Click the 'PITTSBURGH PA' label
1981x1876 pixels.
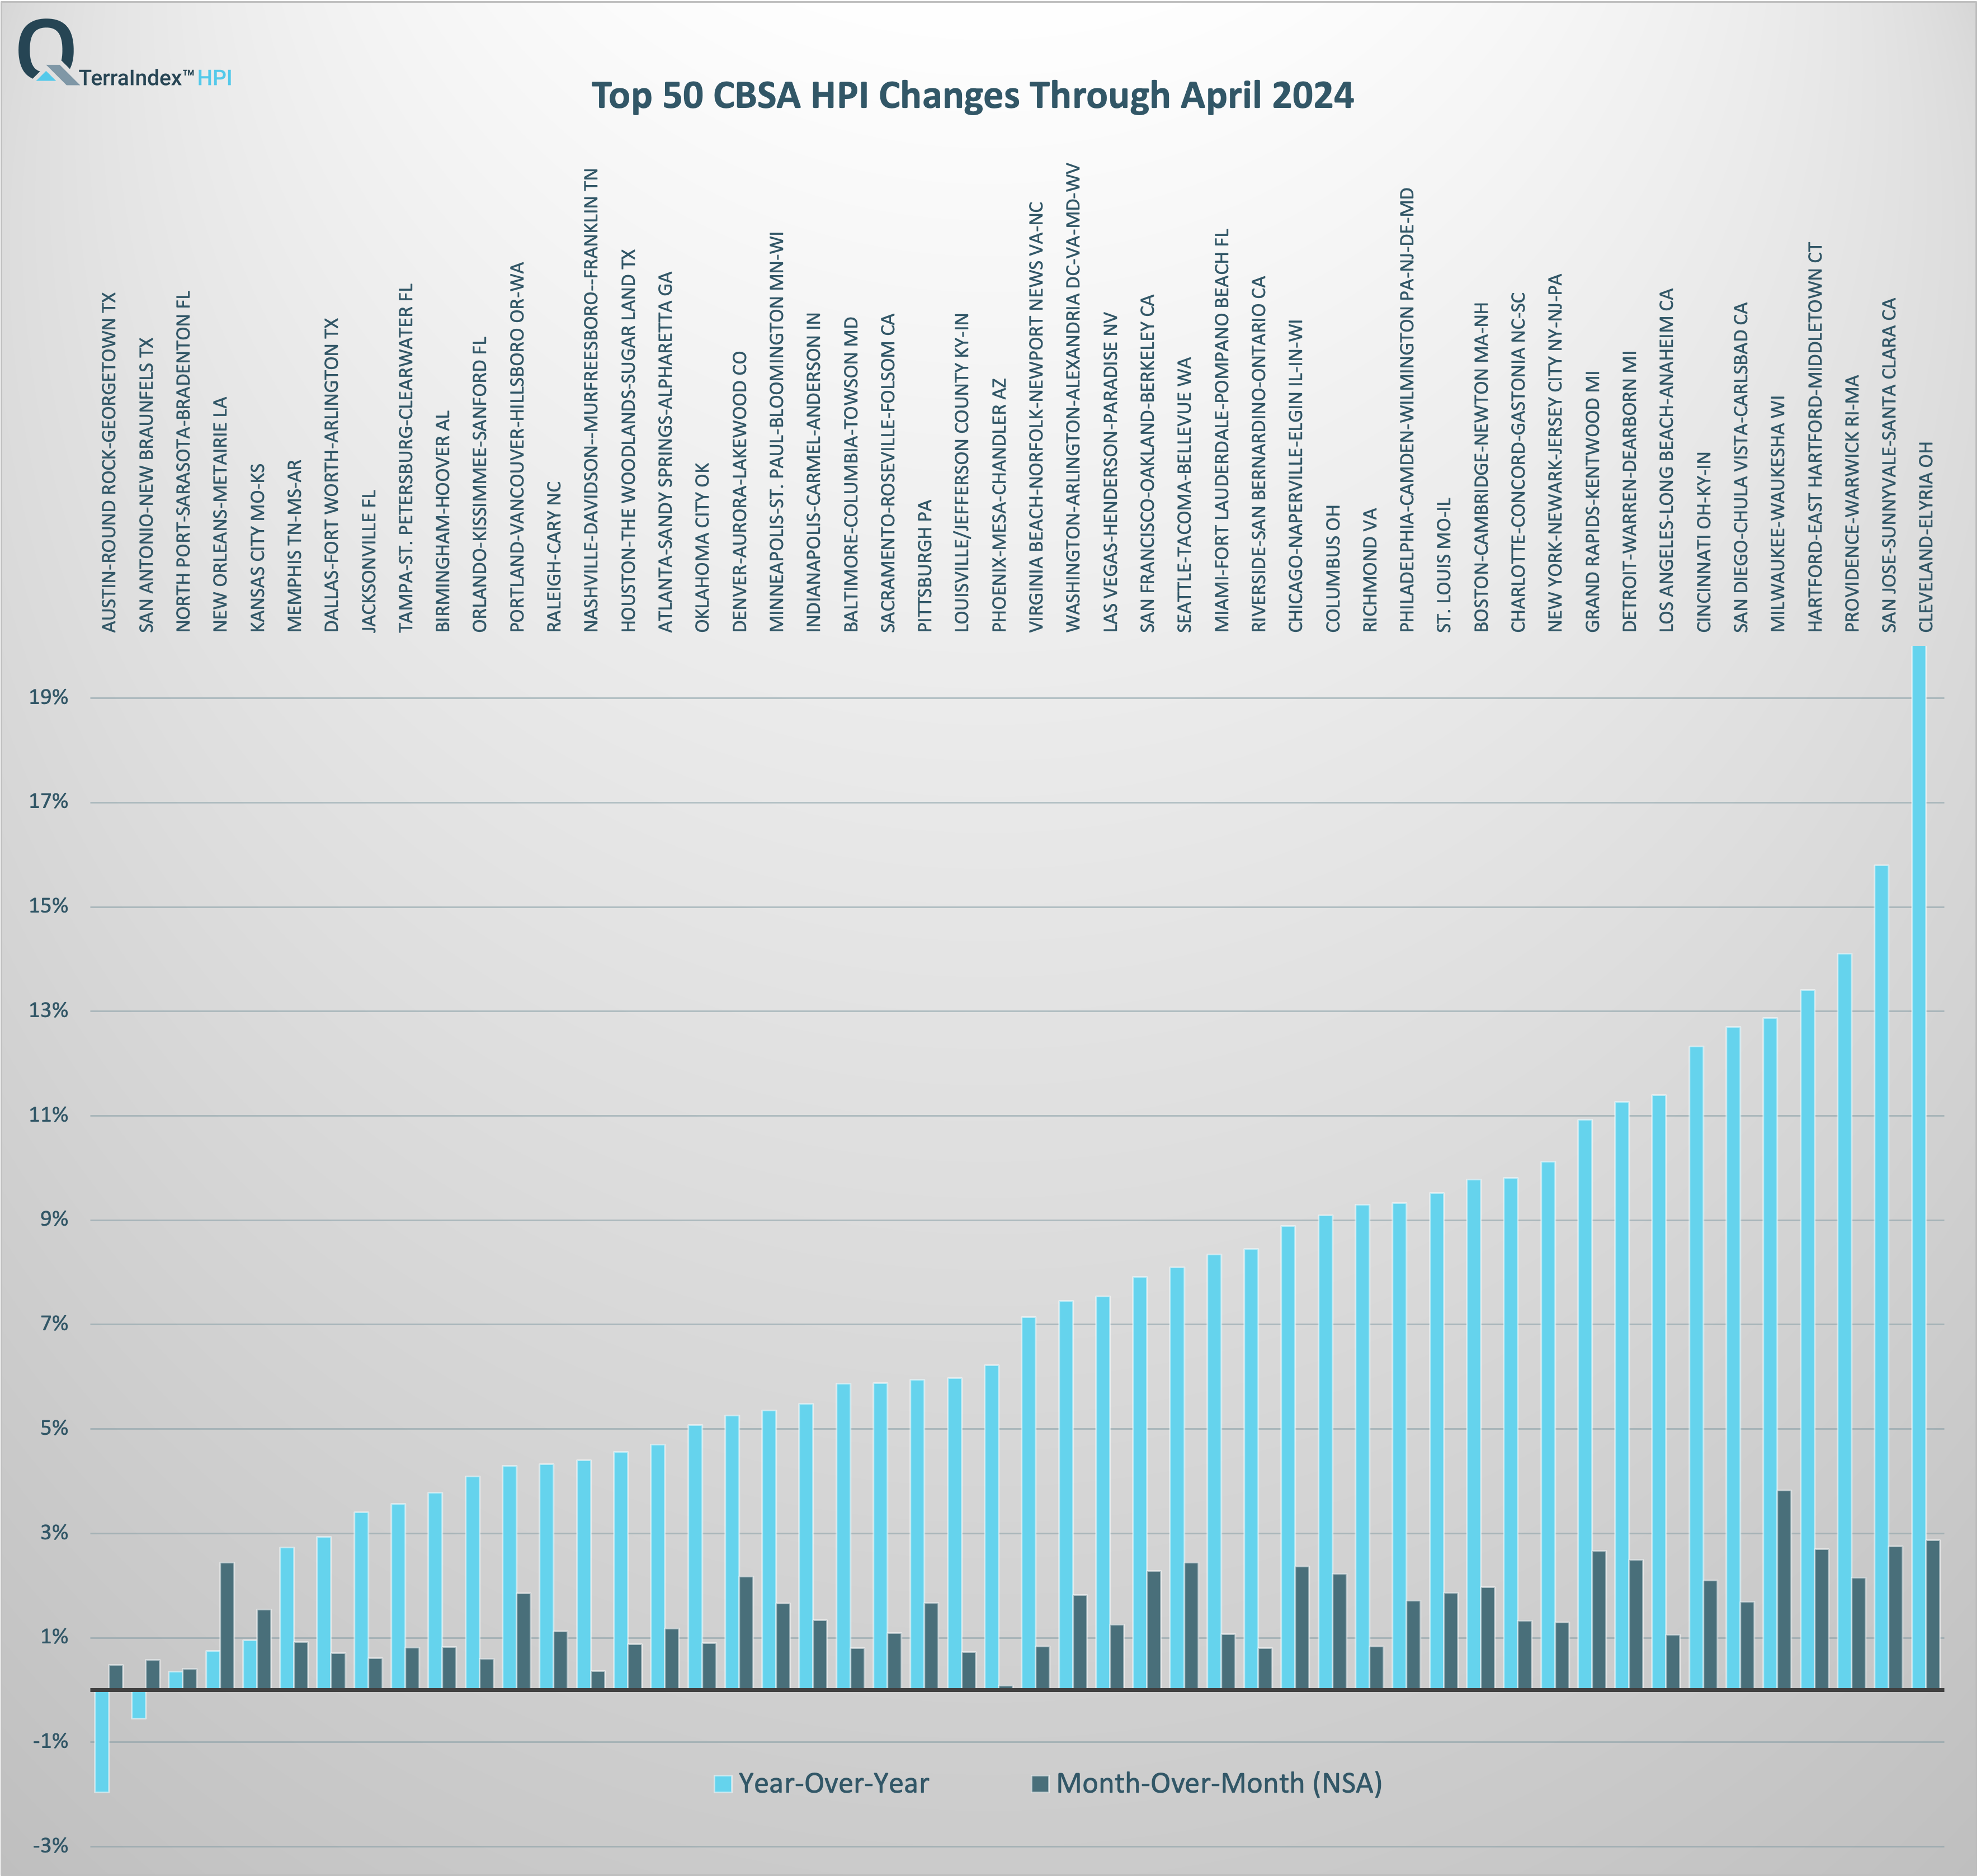pyautogui.click(x=925, y=566)
